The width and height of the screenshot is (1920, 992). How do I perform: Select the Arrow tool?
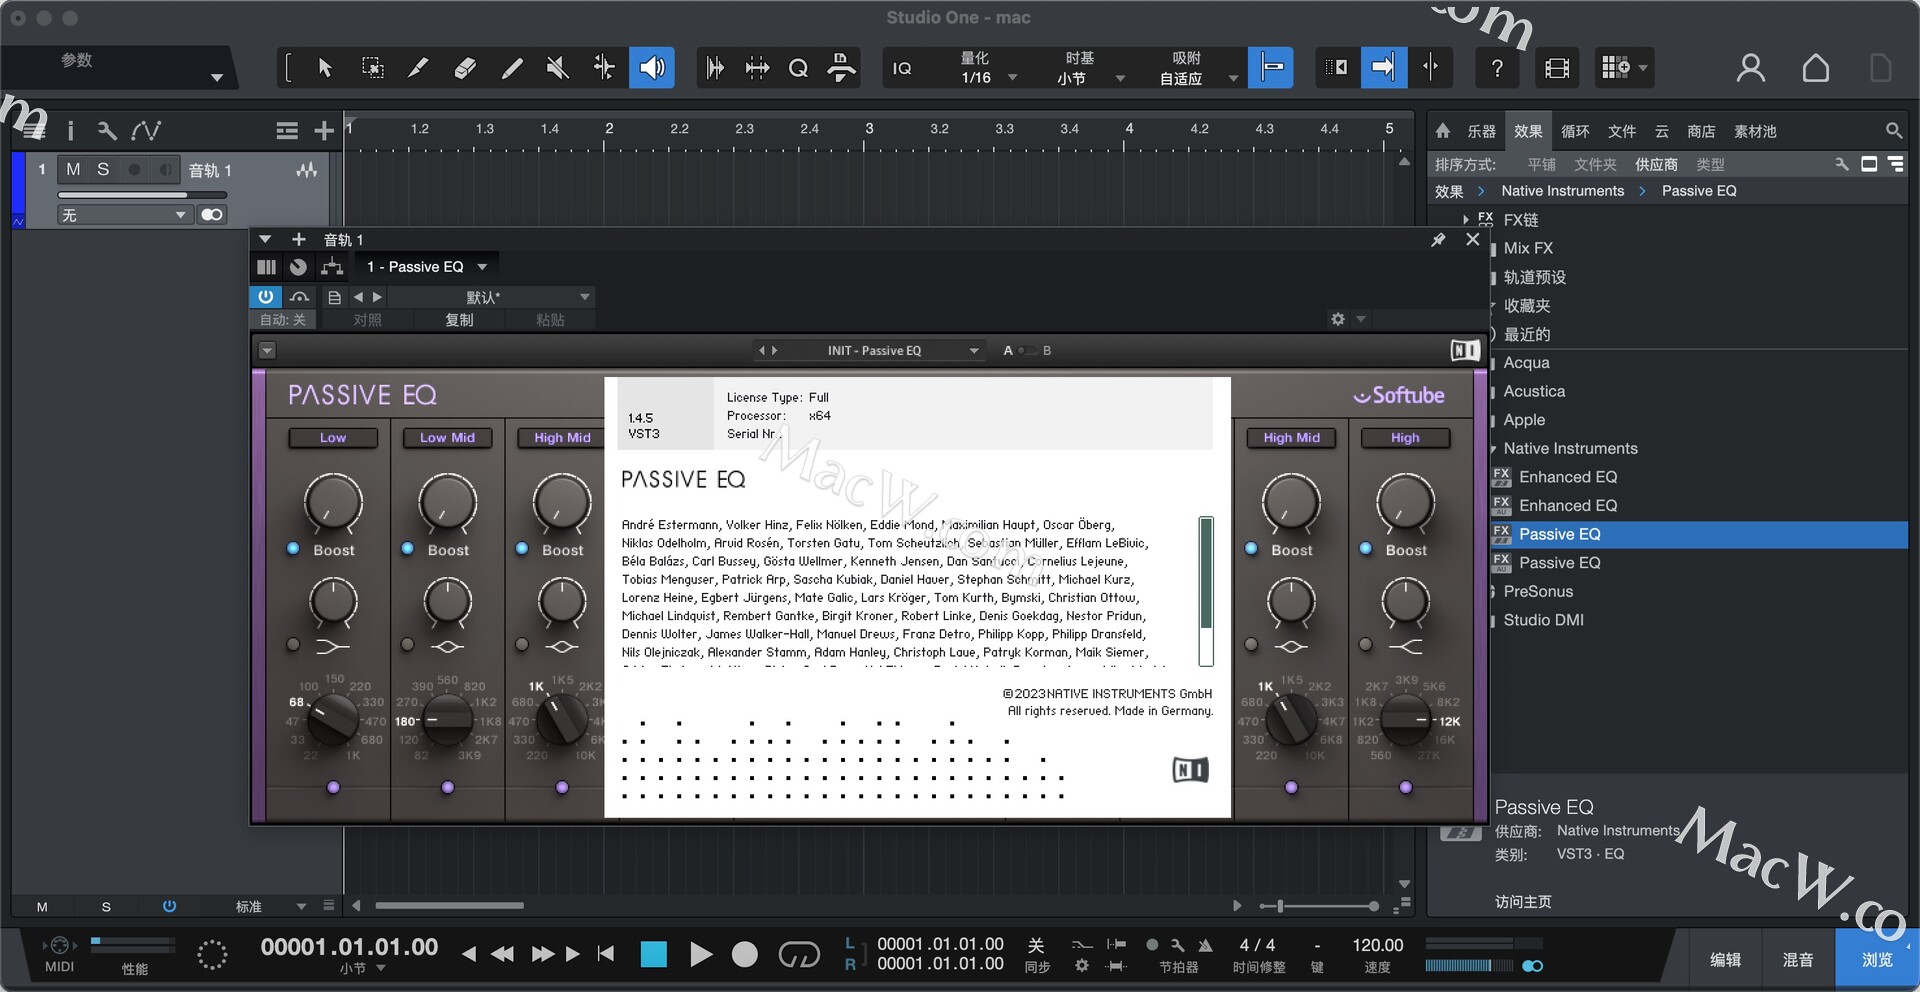325,68
